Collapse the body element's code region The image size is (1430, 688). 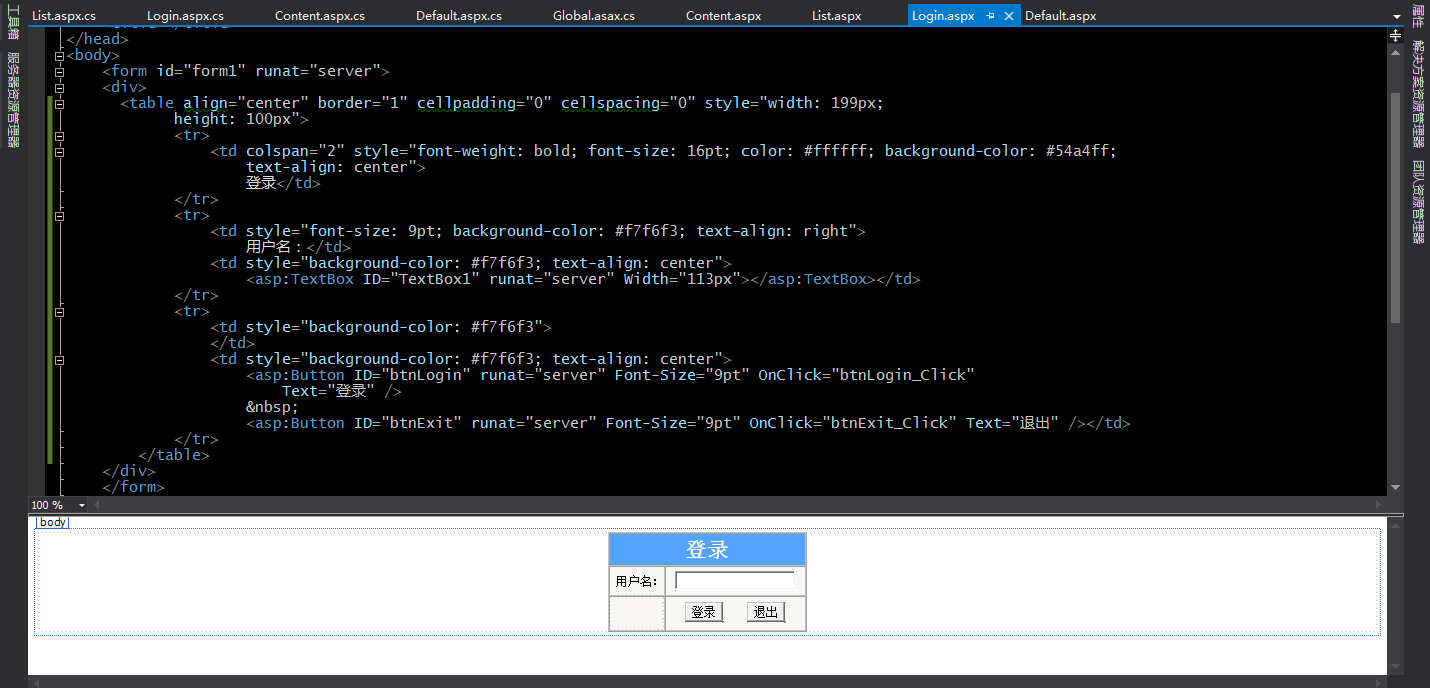(60, 56)
